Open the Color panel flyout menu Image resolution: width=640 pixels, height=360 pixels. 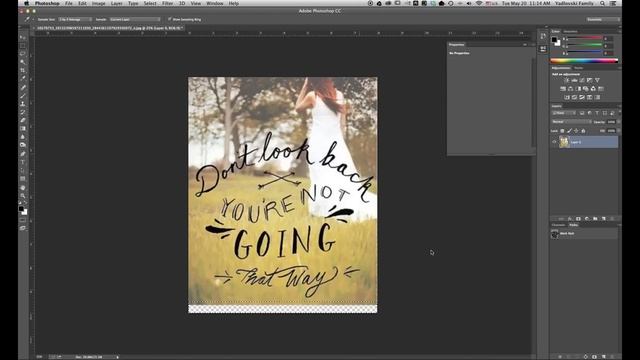tap(619, 31)
